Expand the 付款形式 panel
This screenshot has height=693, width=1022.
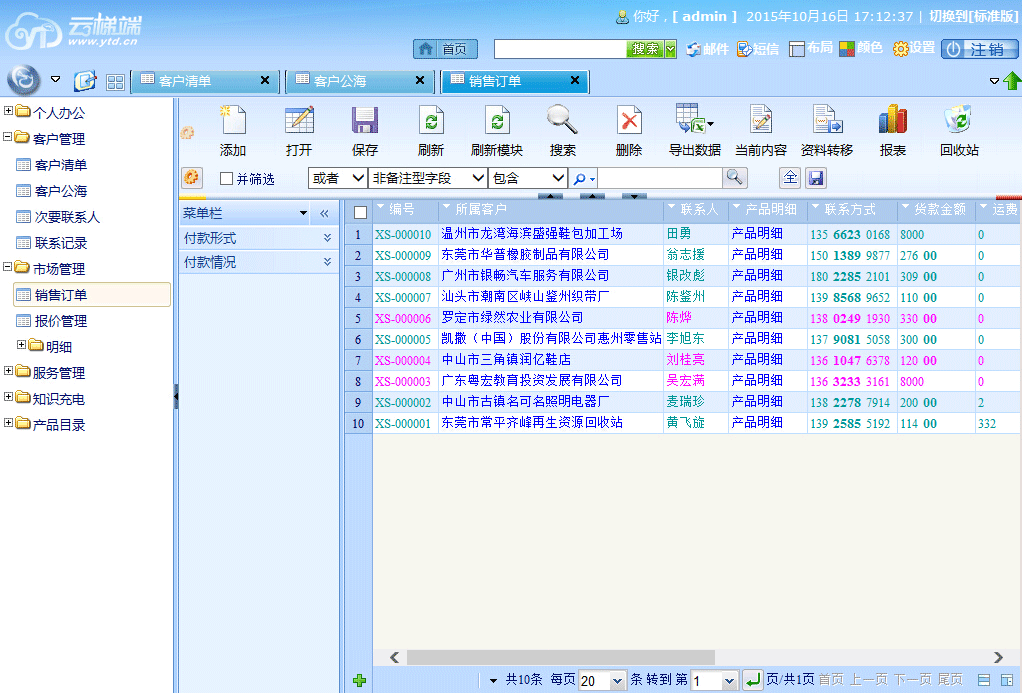click(x=327, y=238)
